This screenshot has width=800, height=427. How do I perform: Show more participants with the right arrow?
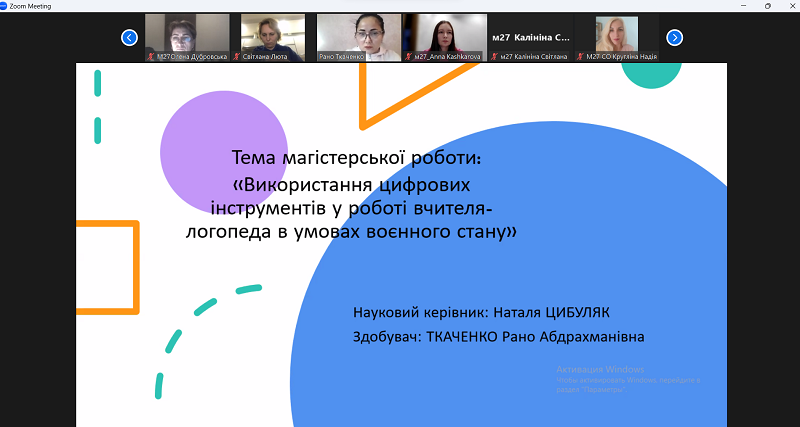coord(674,38)
